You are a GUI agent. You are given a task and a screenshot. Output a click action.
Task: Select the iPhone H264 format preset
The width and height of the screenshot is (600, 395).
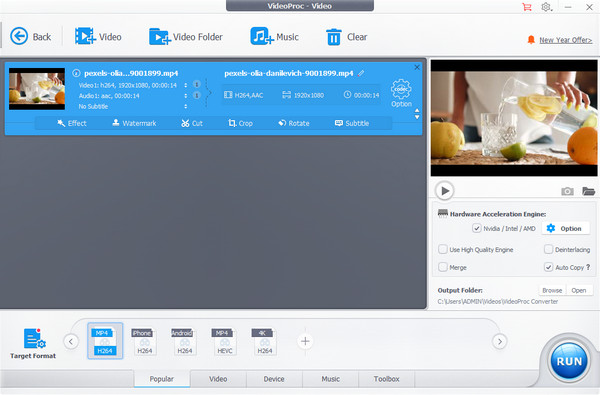point(144,341)
